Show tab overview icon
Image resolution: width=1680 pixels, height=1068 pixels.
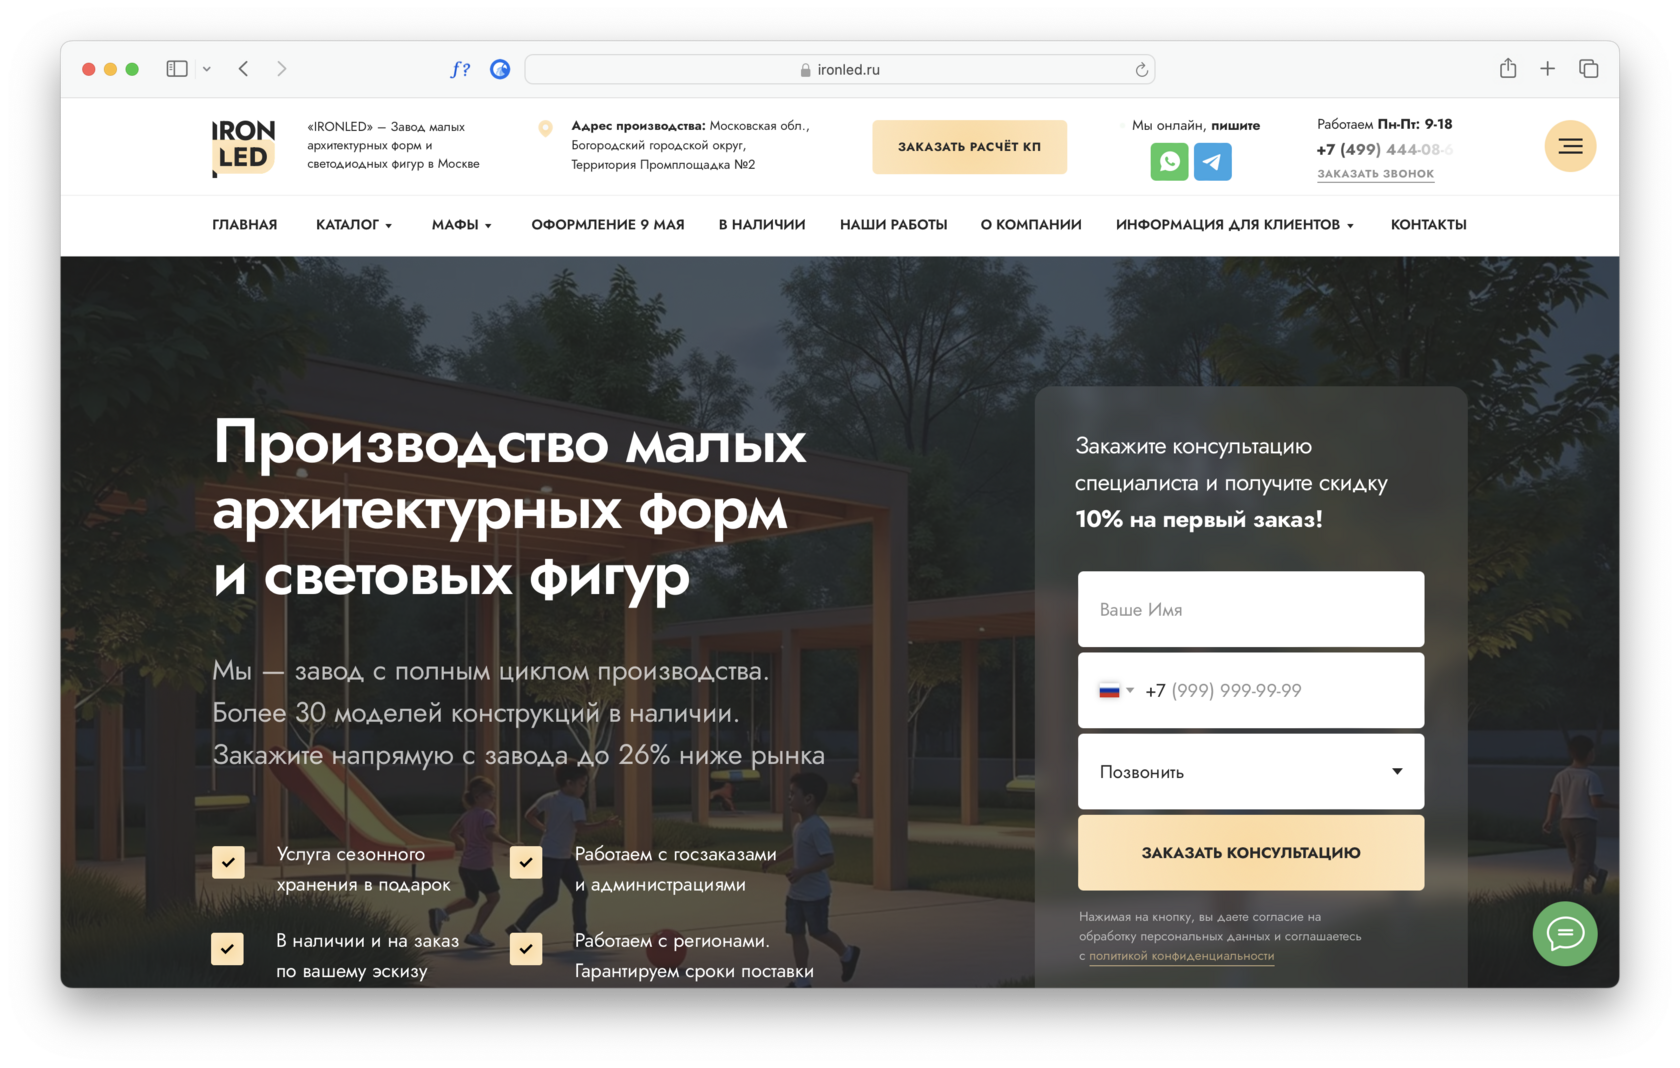[1588, 68]
